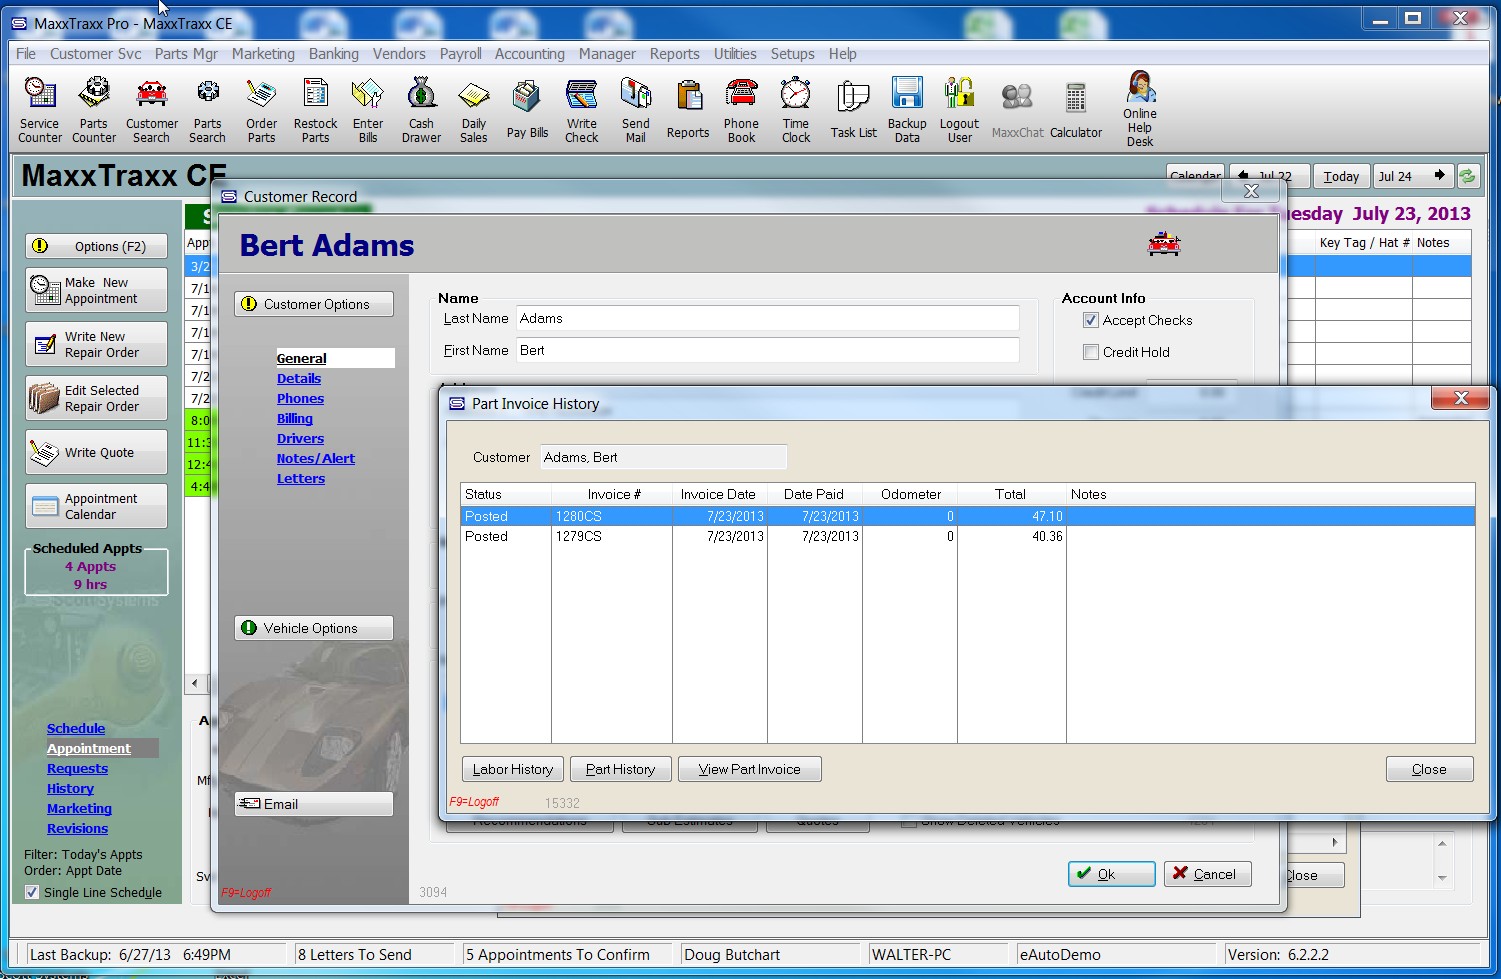Close the Part Invoice History dialog

pyautogui.click(x=1429, y=769)
